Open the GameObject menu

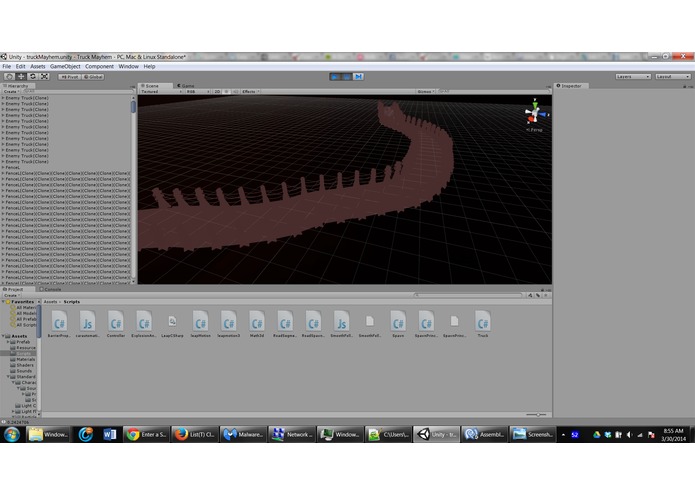click(65, 66)
